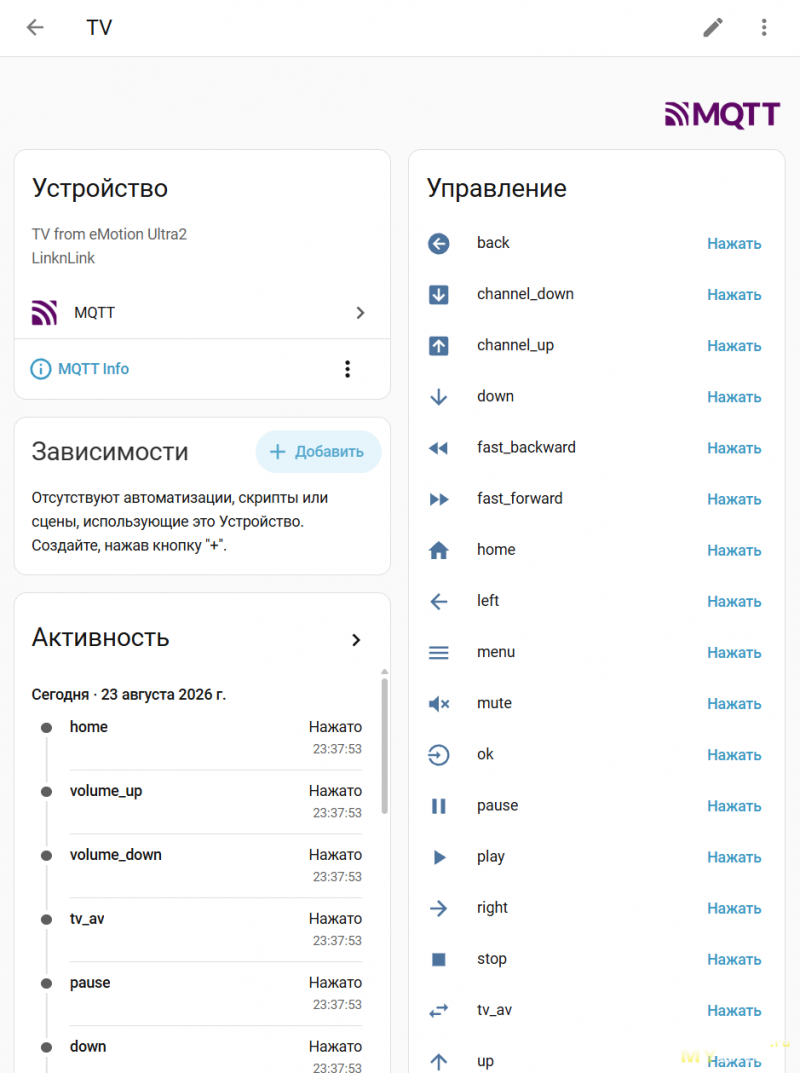Activate Нажать for menu
800x1073 pixels.
click(x=734, y=653)
